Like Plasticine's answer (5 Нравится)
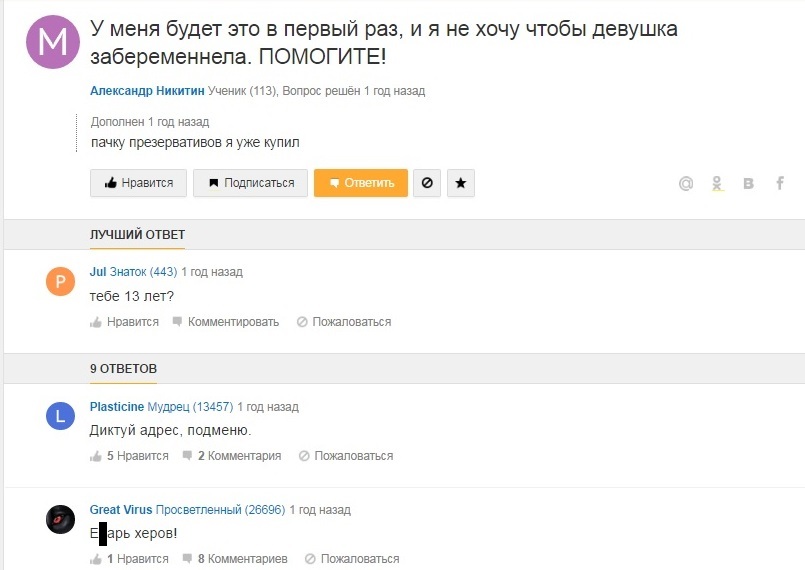This screenshot has width=805, height=570. pyautogui.click(x=129, y=456)
